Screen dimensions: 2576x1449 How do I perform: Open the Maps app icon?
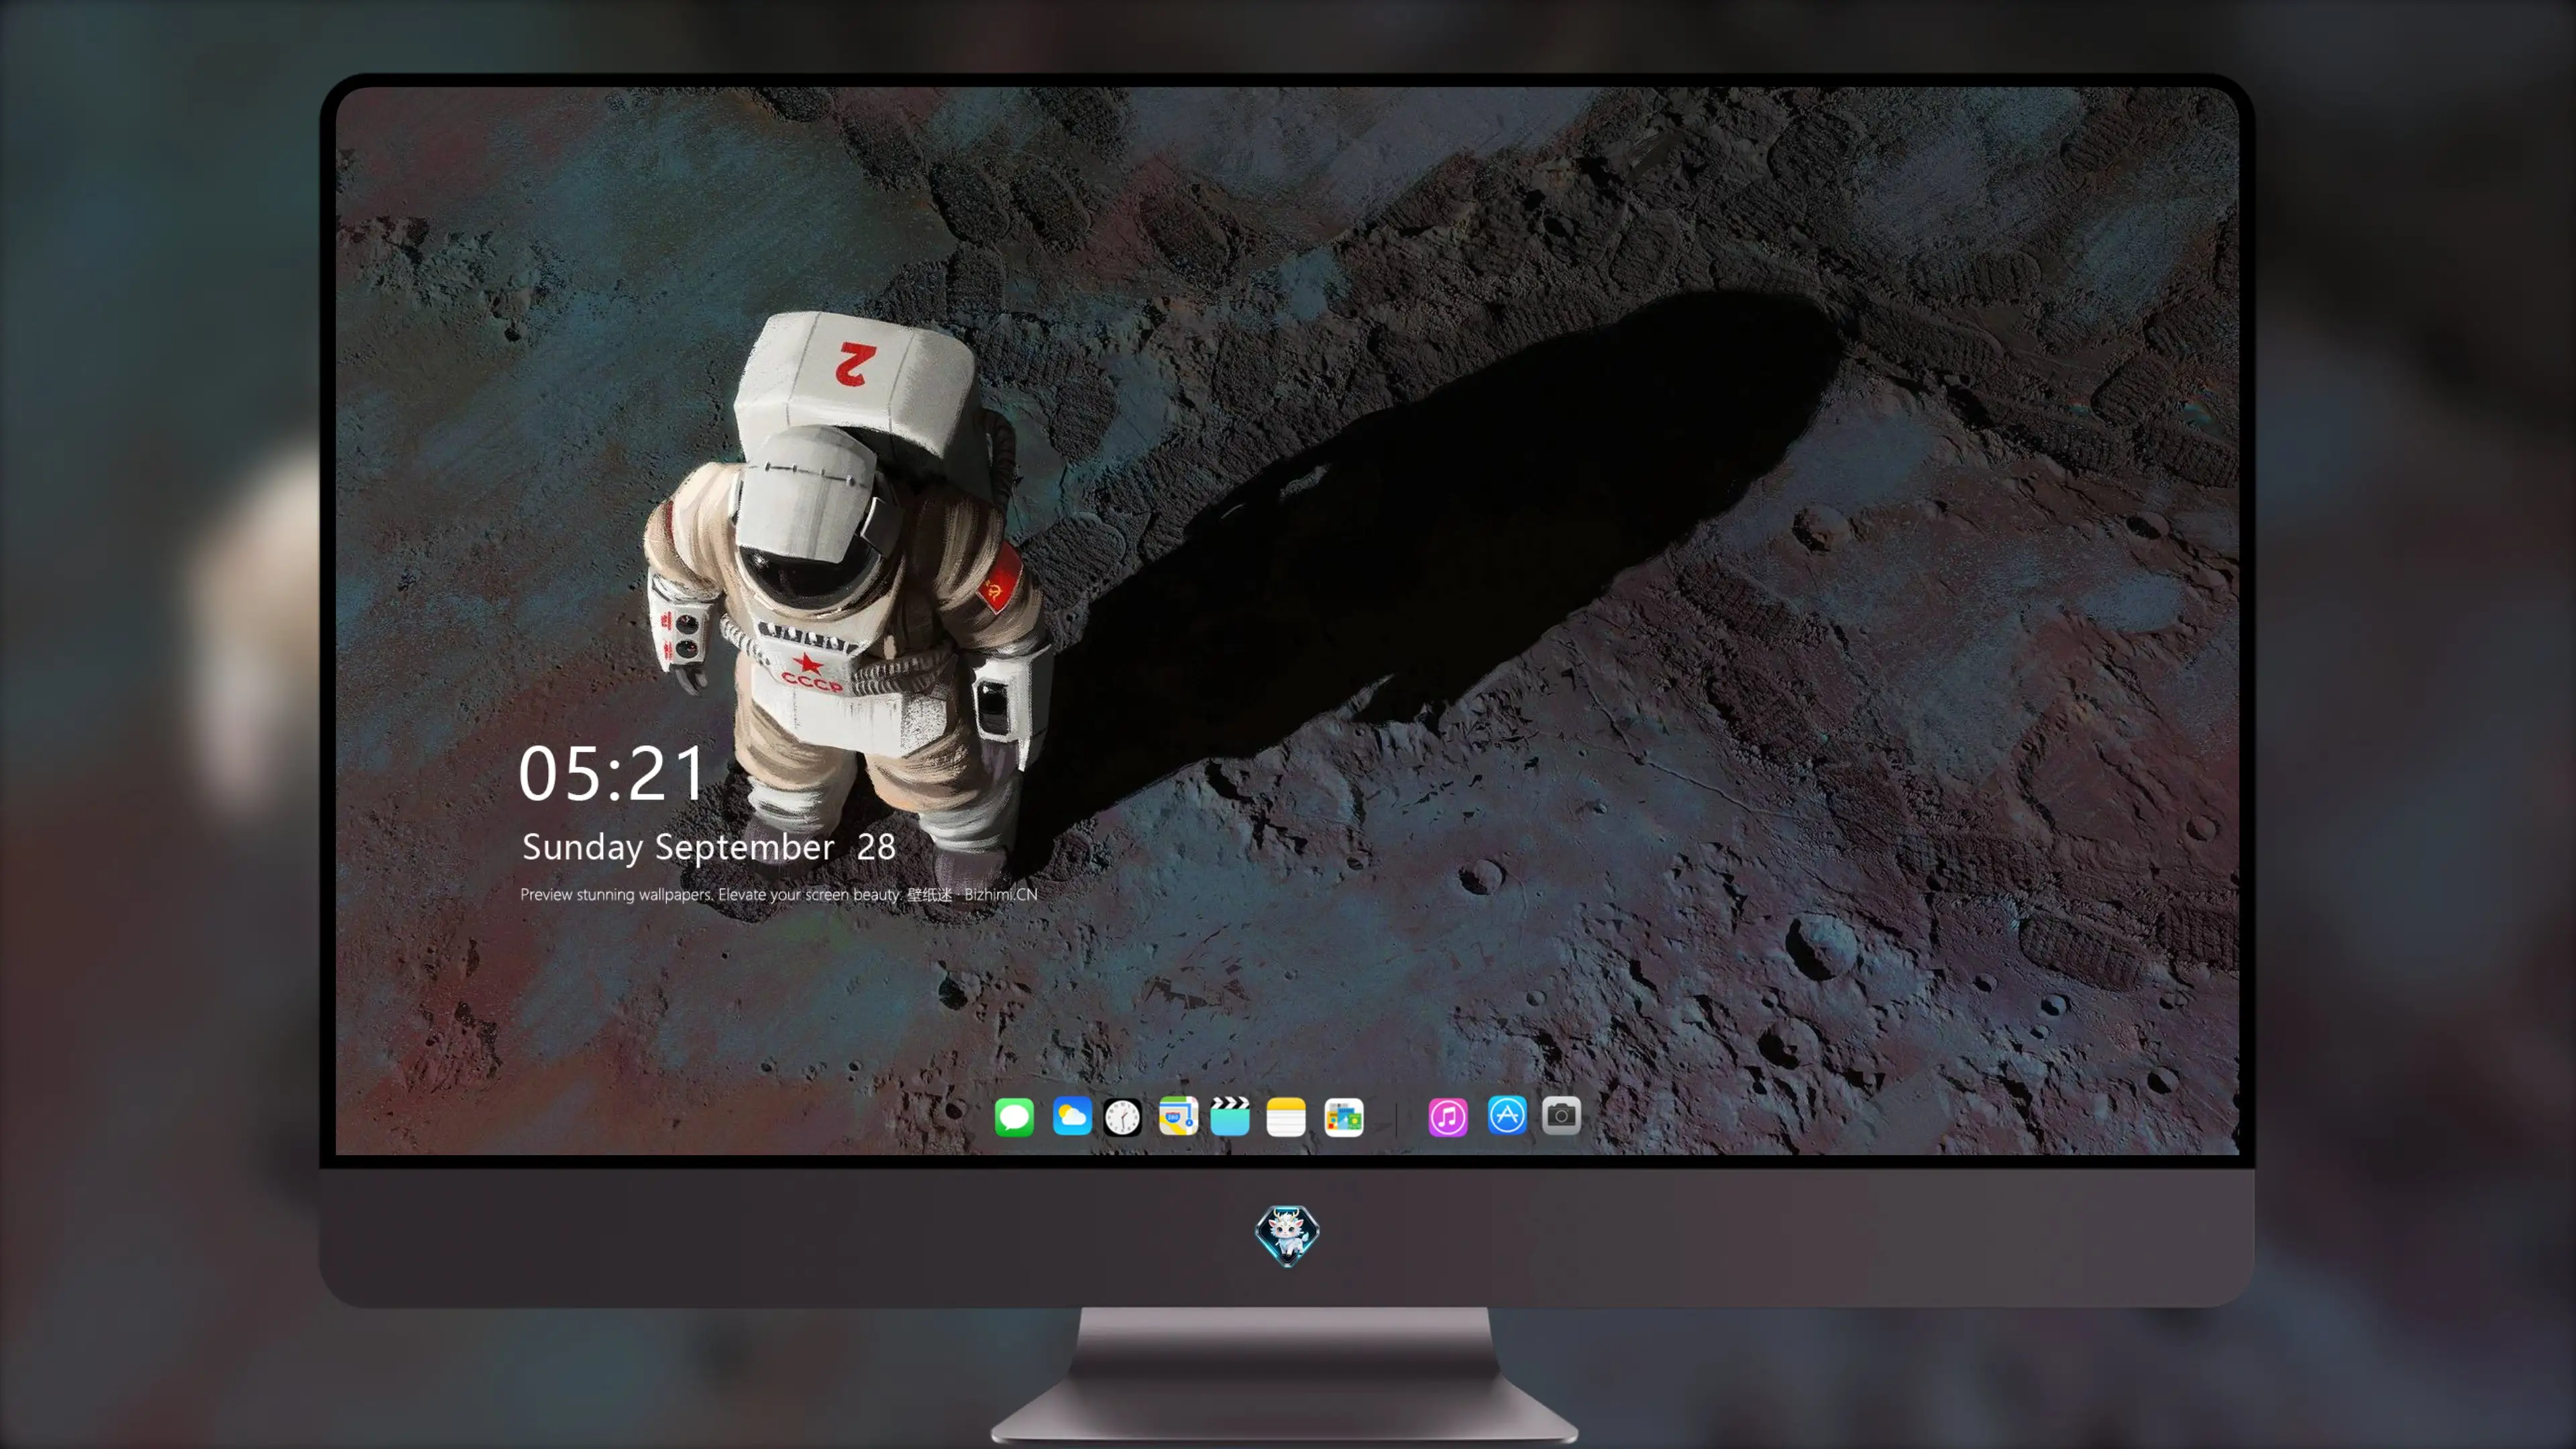click(x=1178, y=1116)
